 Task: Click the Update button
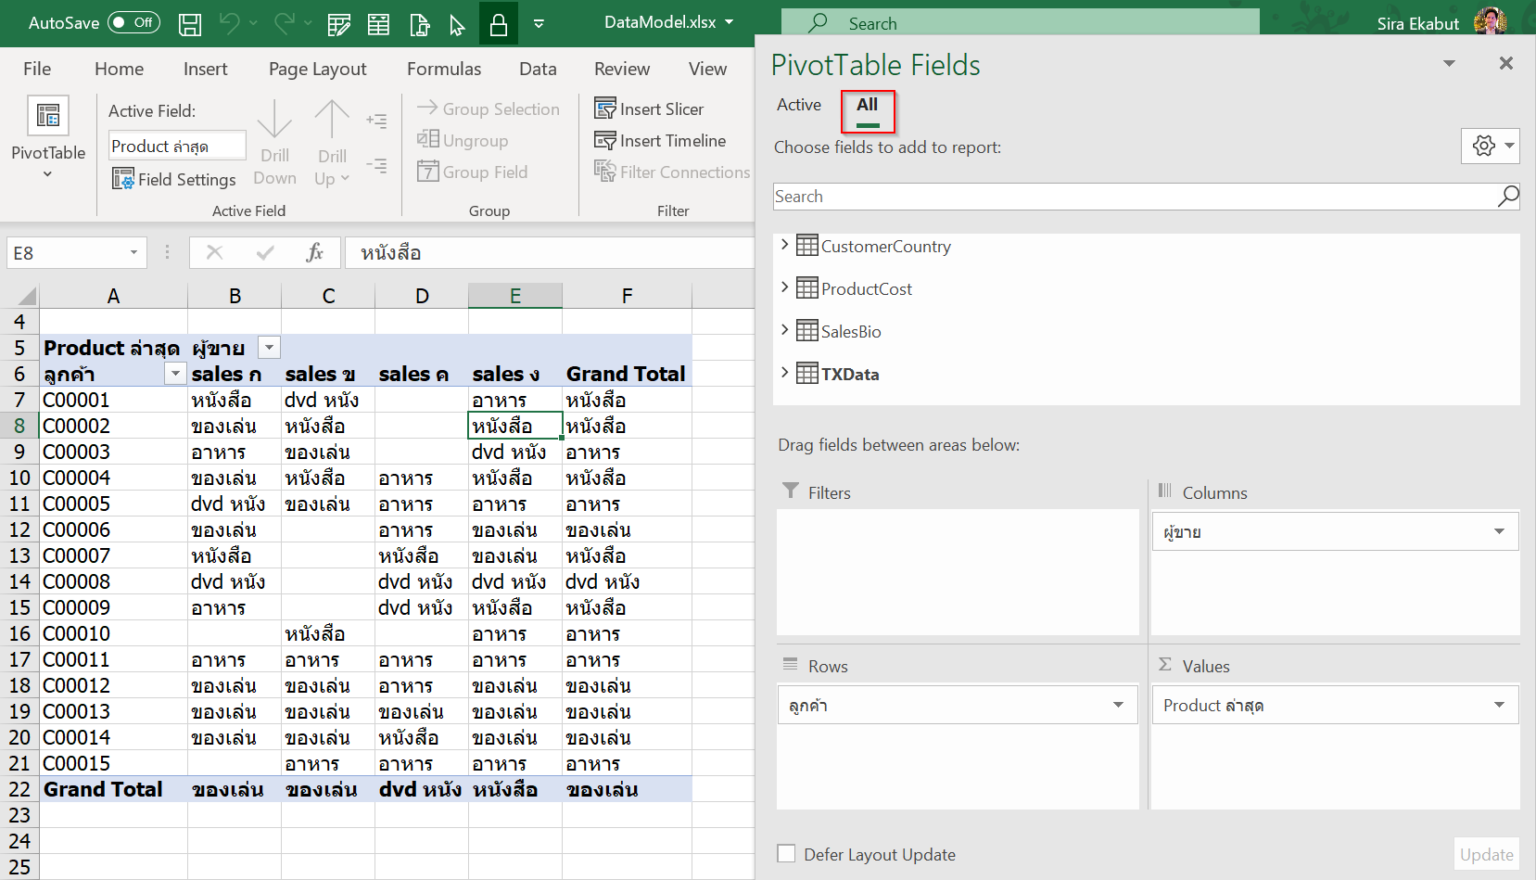(x=1487, y=854)
